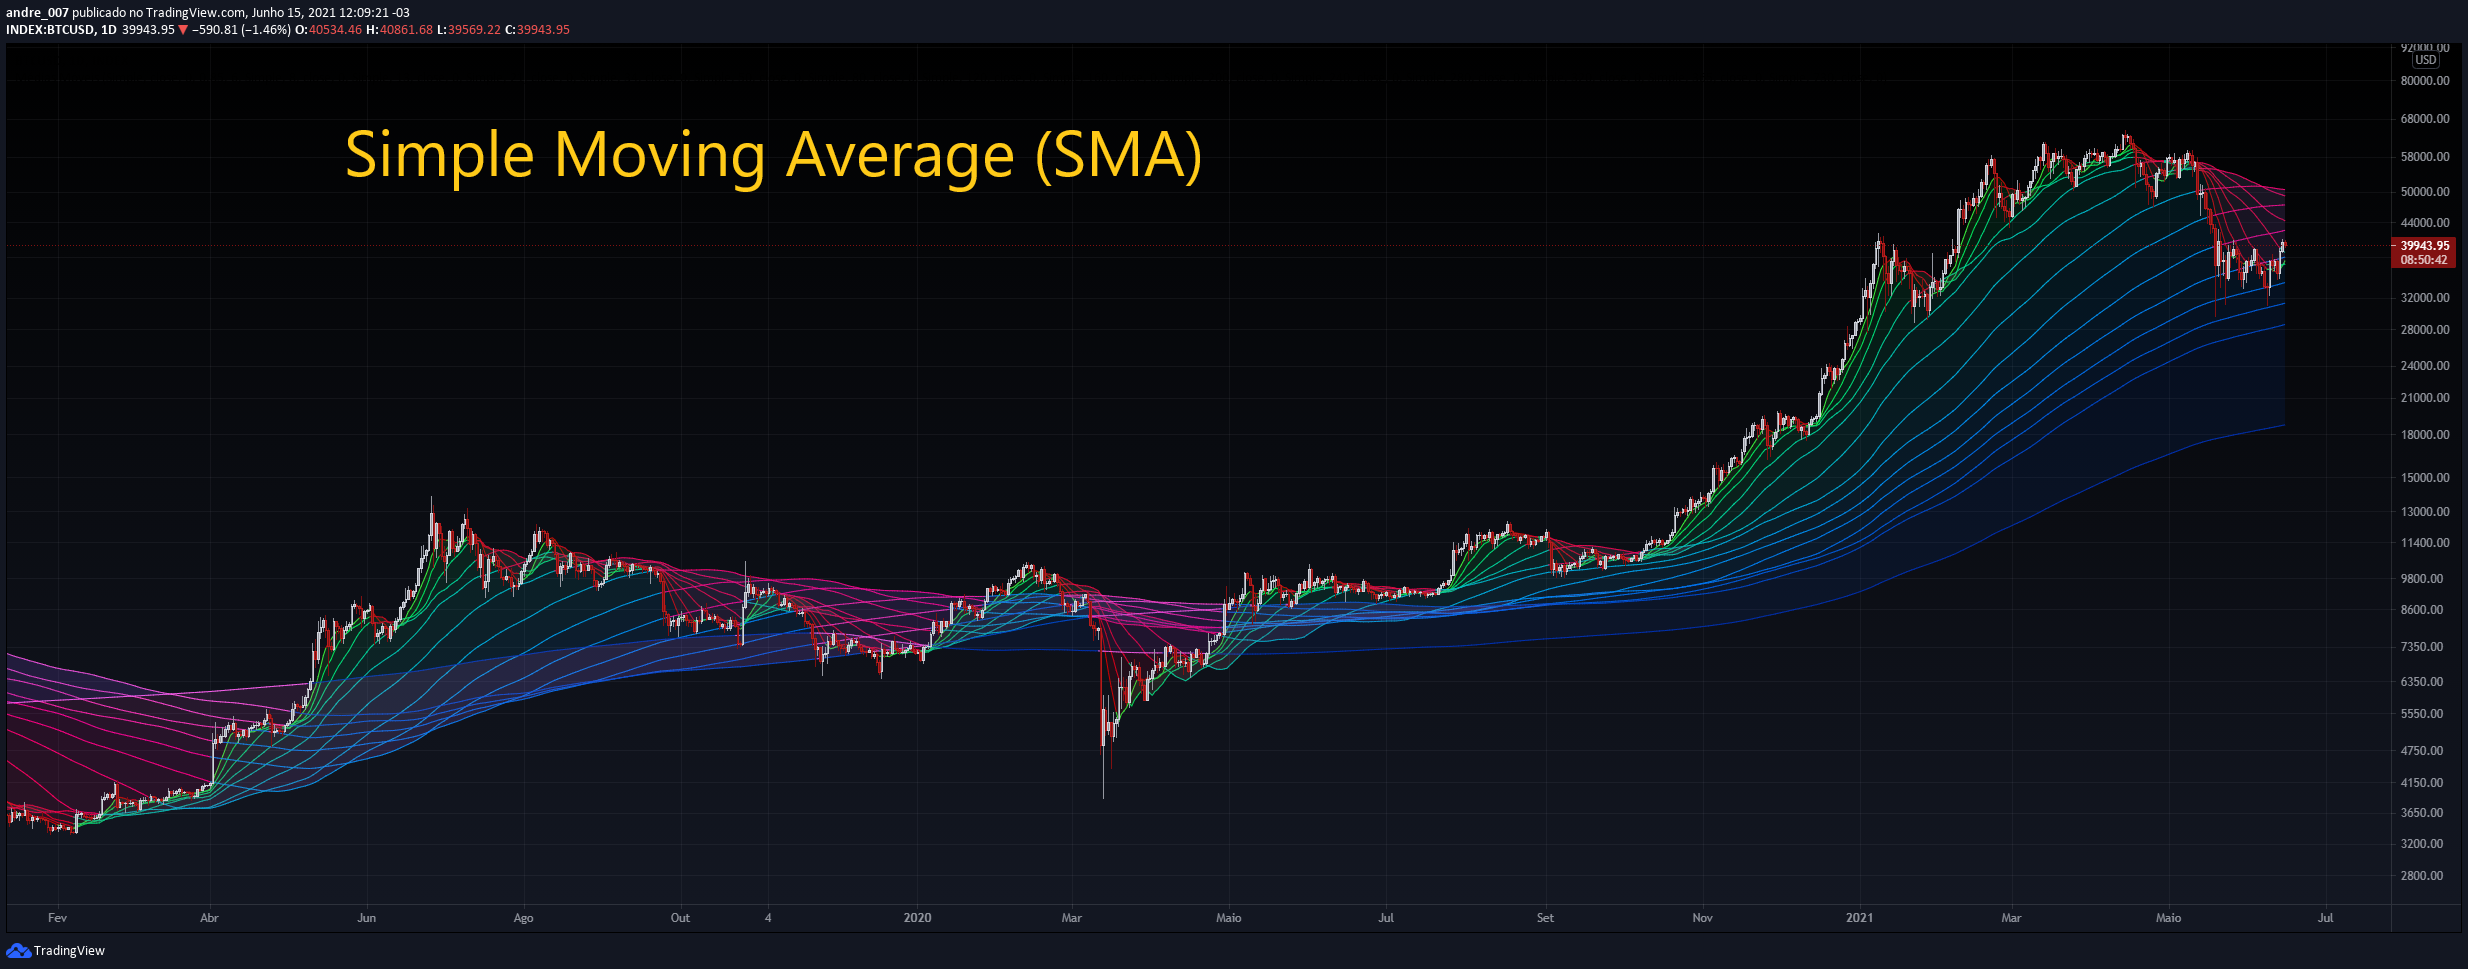The width and height of the screenshot is (2468, 969).
Task: Click the 6350.00 price axis label
Action: click(x=2422, y=682)
